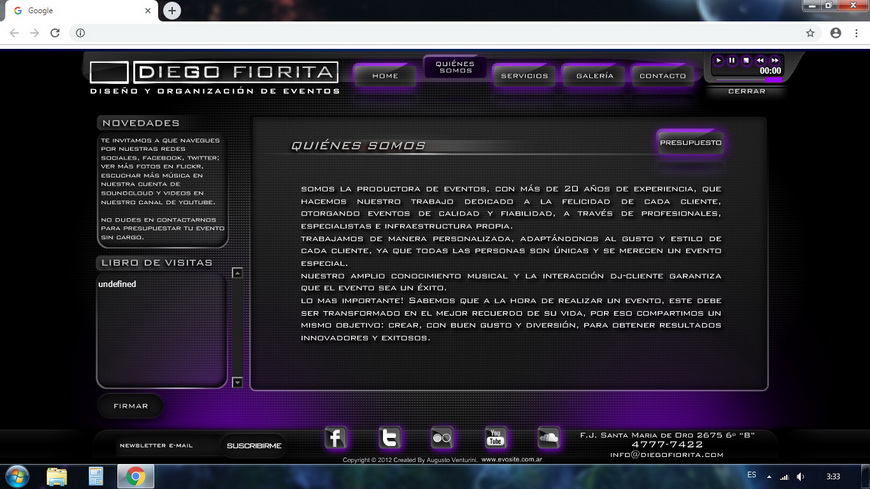This screenshot has width=870, height=489.
Task: Click the Firmar guestbook button
Action: [131, 406]
